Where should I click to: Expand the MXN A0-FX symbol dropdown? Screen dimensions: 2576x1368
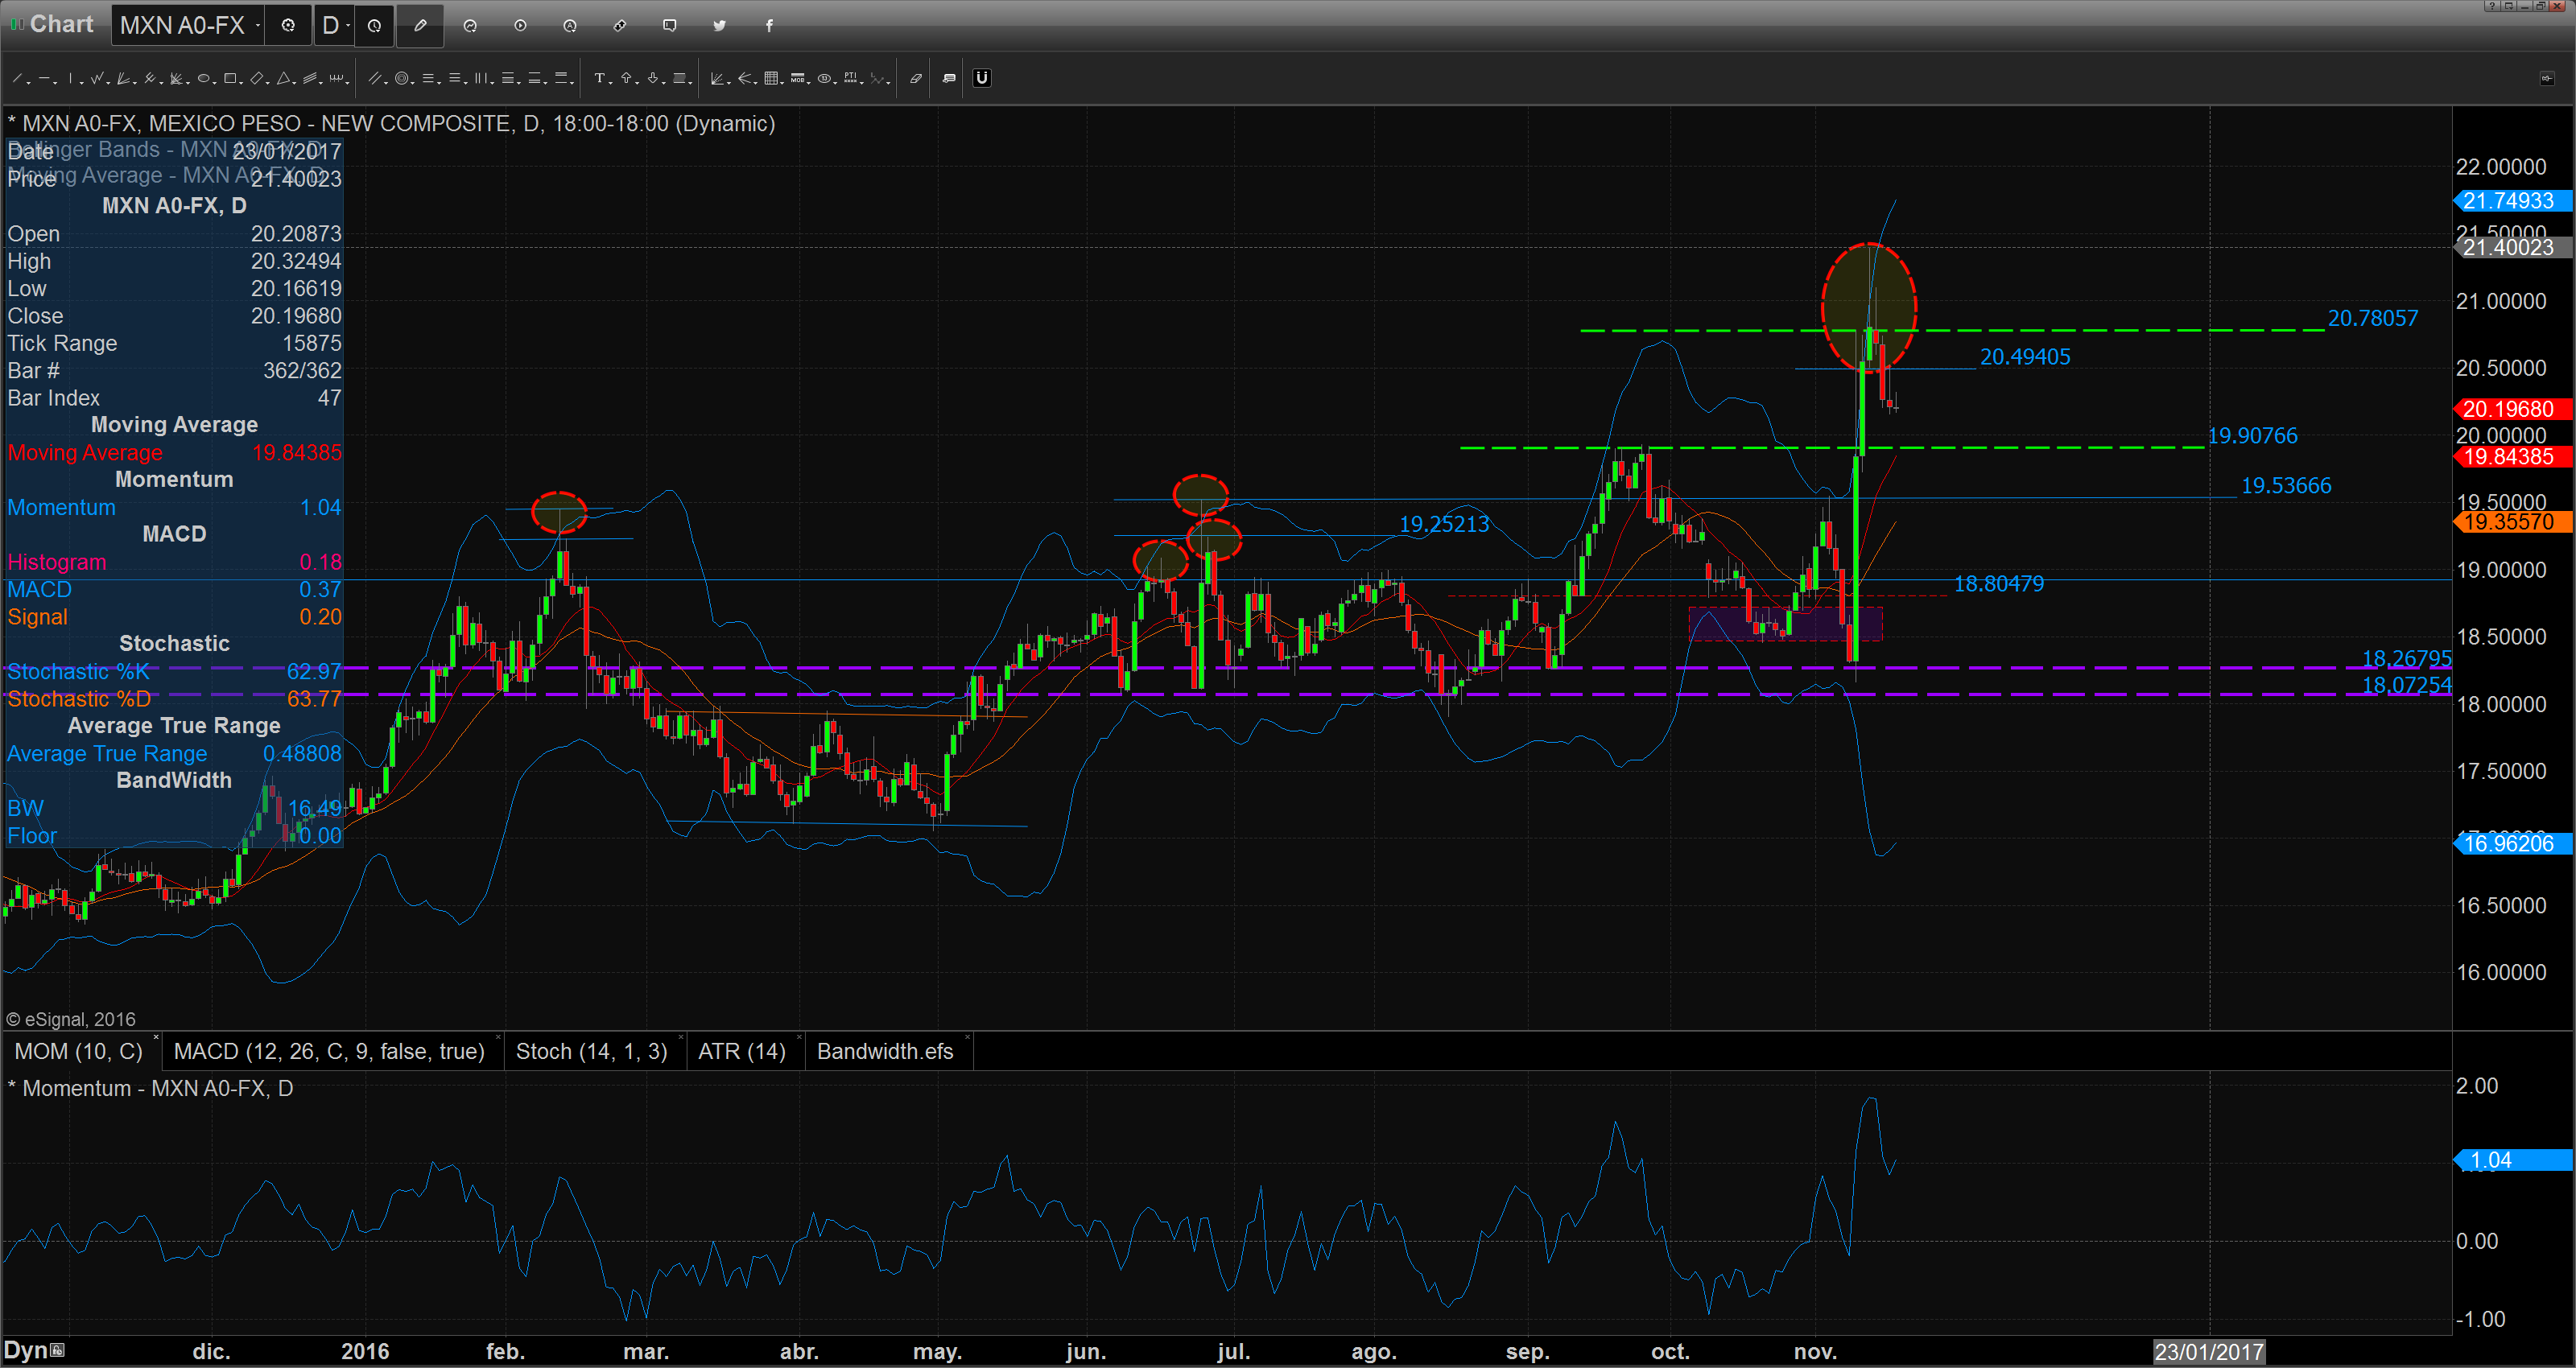pos(258,25)
